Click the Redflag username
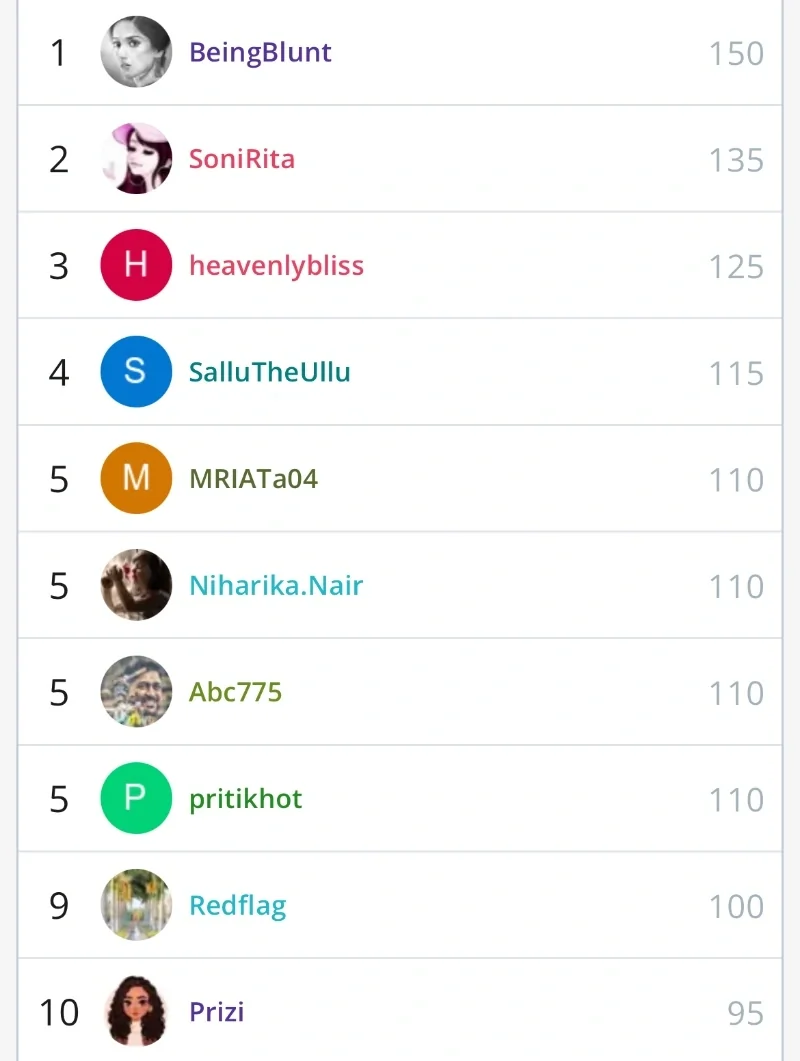 coord(238,906)
